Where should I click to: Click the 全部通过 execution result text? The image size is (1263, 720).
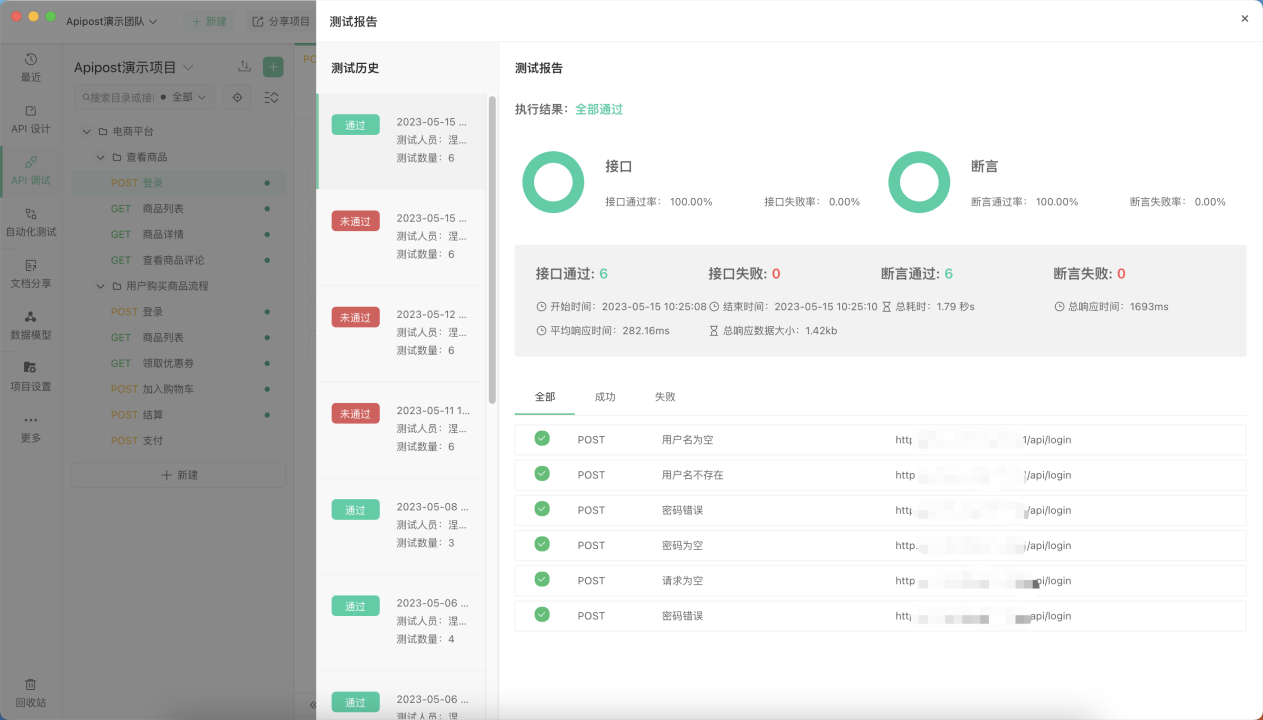(599, 109)
